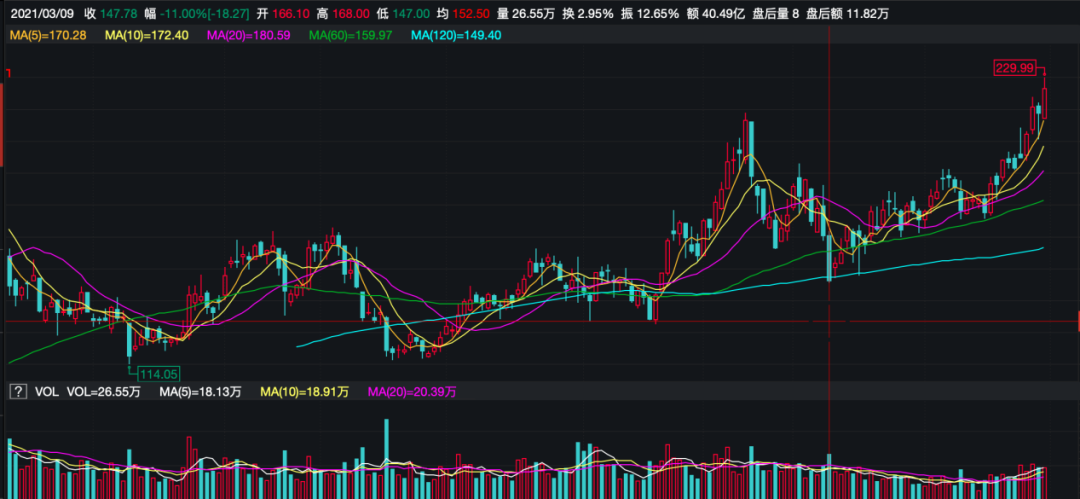Viewport: 1080px width, 499px height.
Task: Select the MA(5)=170.28 price indicator label
Action: [x=48, y=34]
